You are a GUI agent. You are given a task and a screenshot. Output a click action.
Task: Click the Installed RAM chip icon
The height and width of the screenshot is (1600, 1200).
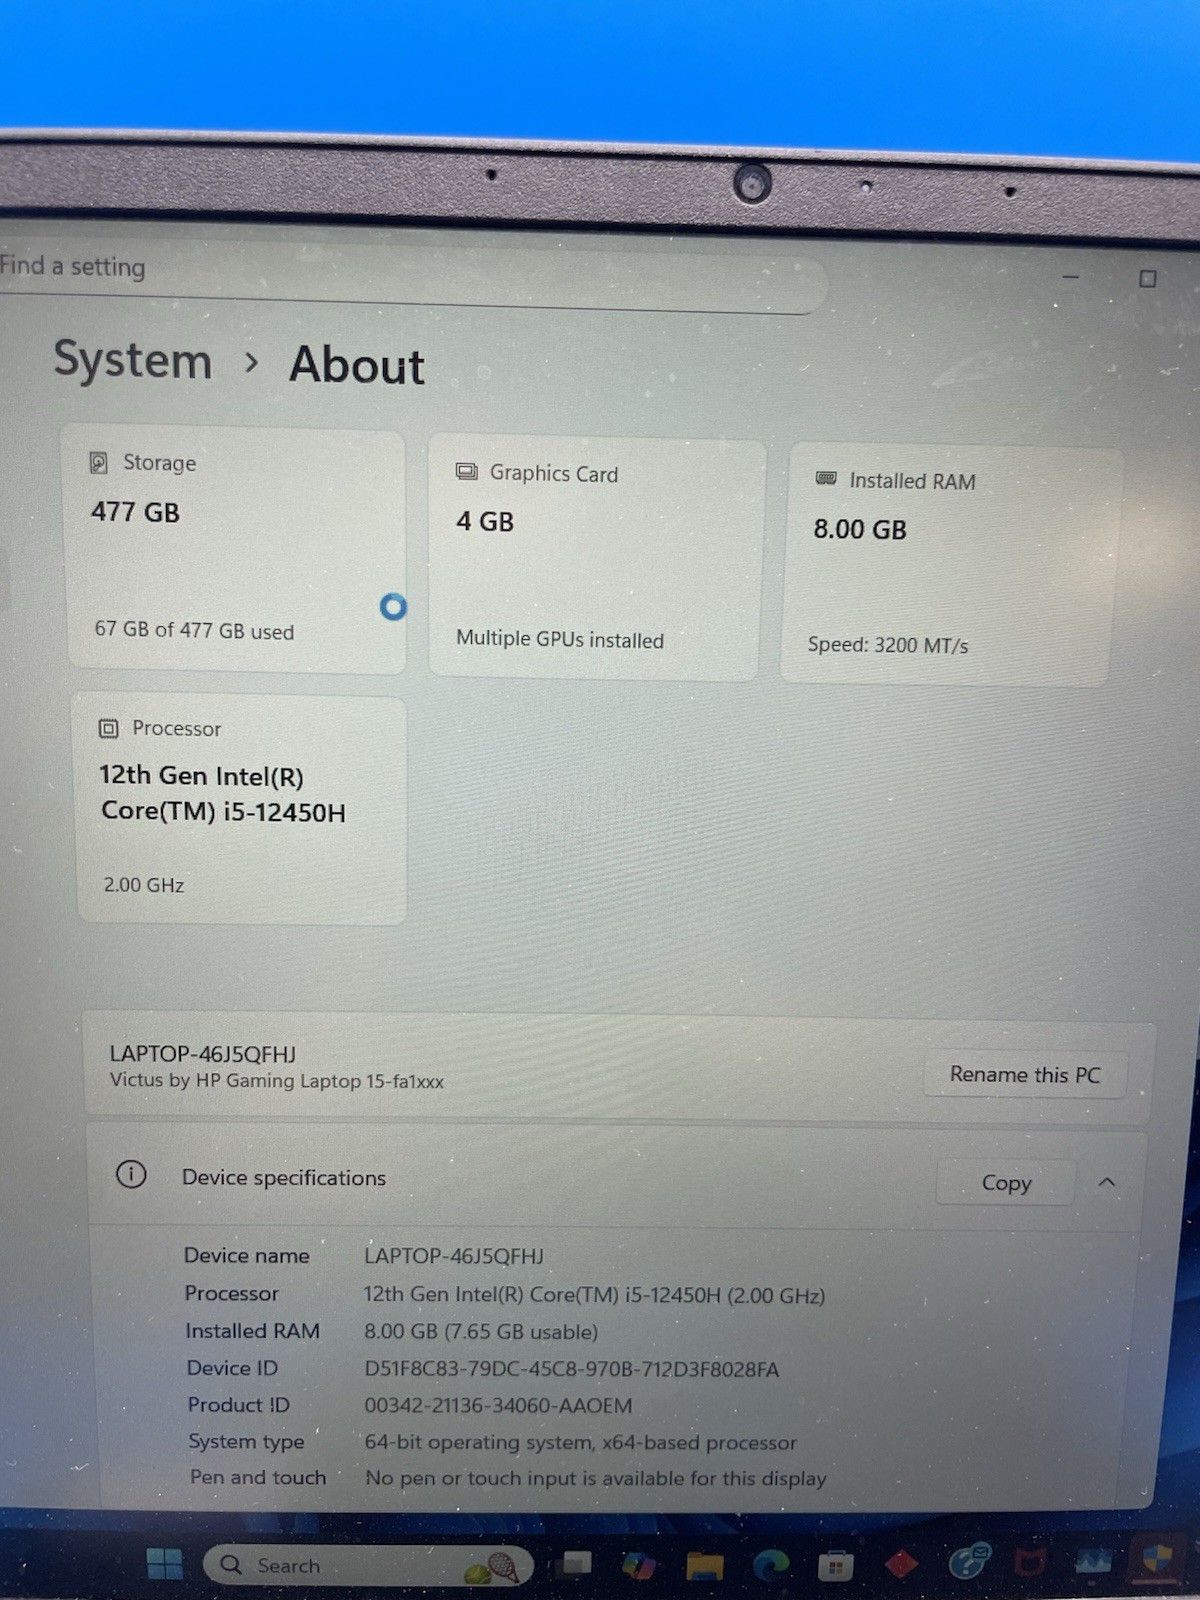tap(826, 479)
